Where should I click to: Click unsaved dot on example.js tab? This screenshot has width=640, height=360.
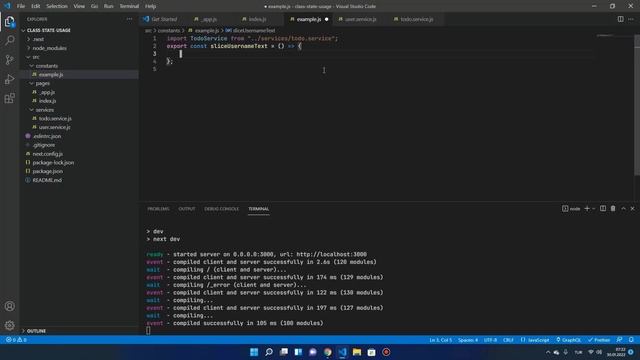(x=327, y=19)
